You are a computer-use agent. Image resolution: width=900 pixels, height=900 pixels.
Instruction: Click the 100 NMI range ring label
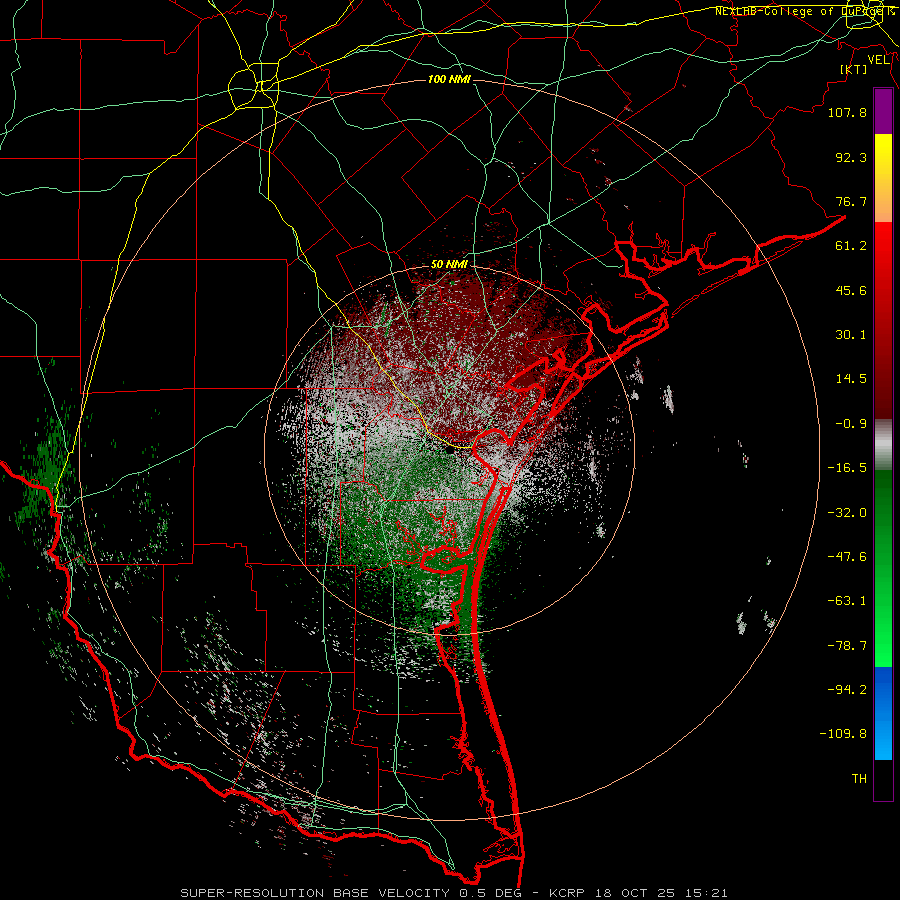click(449, 79)
